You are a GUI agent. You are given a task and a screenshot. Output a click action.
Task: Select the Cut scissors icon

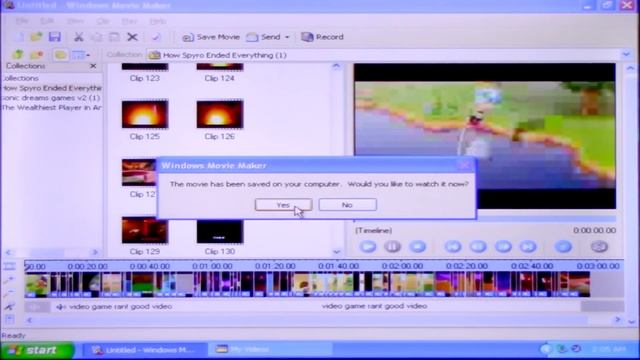click(x=78, y=37)
